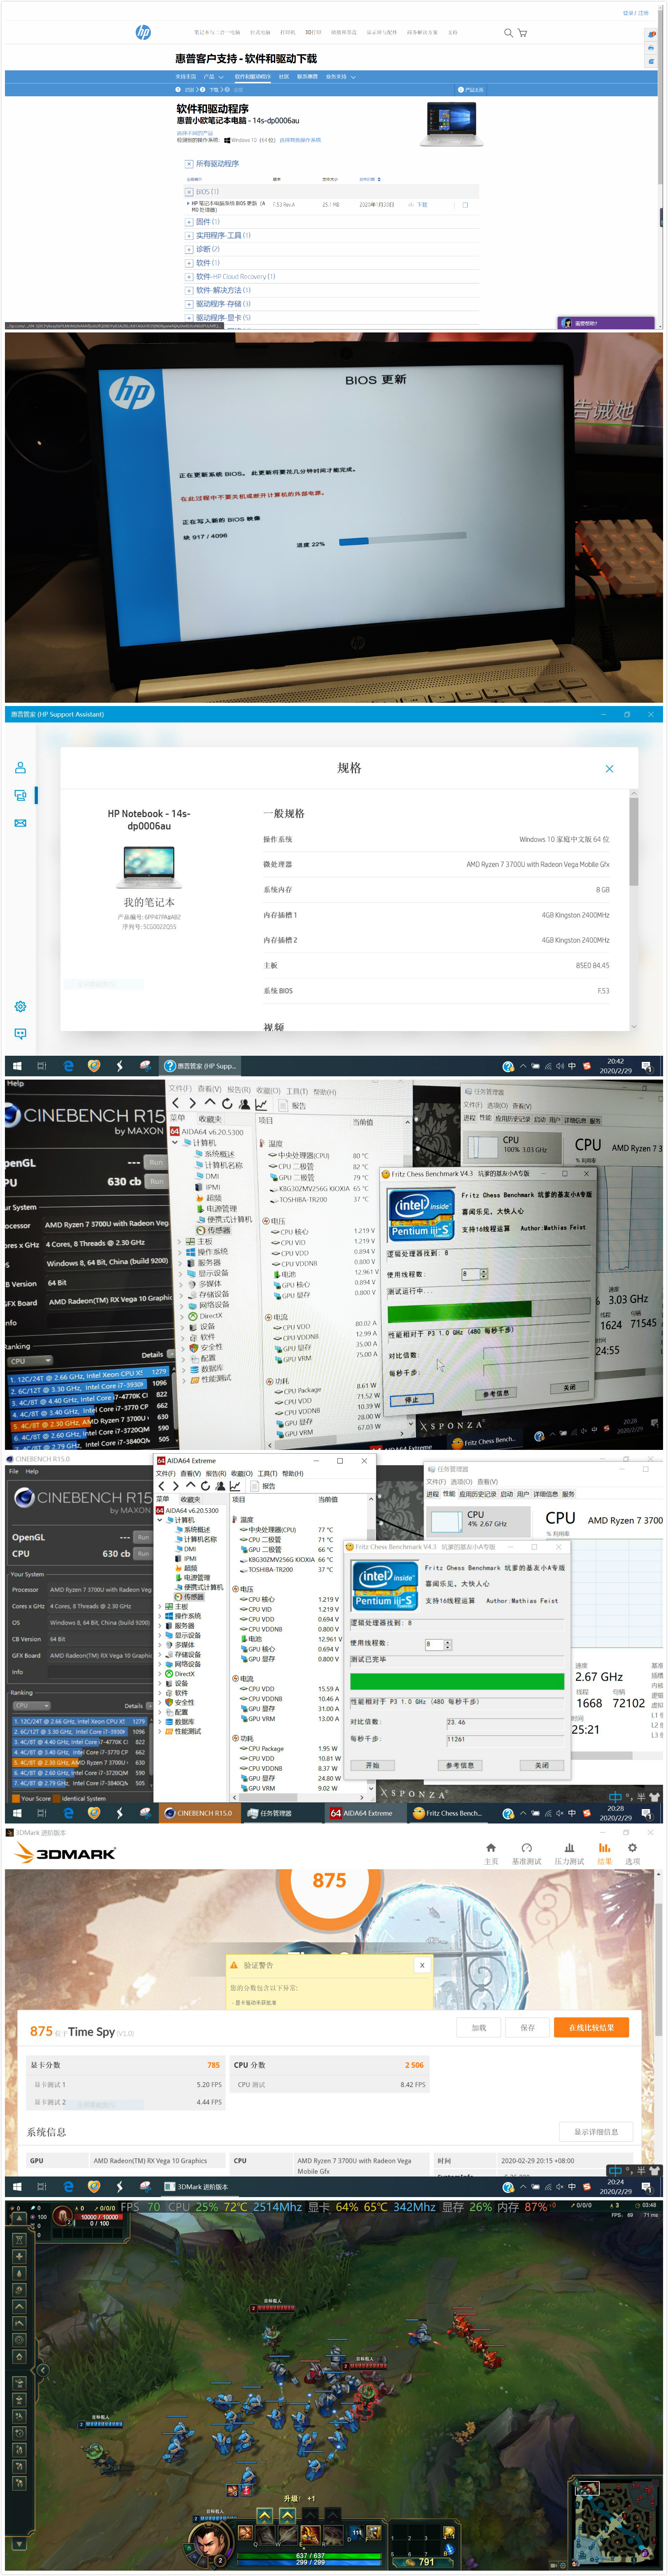Open the user profile icon in HP Support Assistant
Screen dimensions: 668x2576
tap(20, 768)
